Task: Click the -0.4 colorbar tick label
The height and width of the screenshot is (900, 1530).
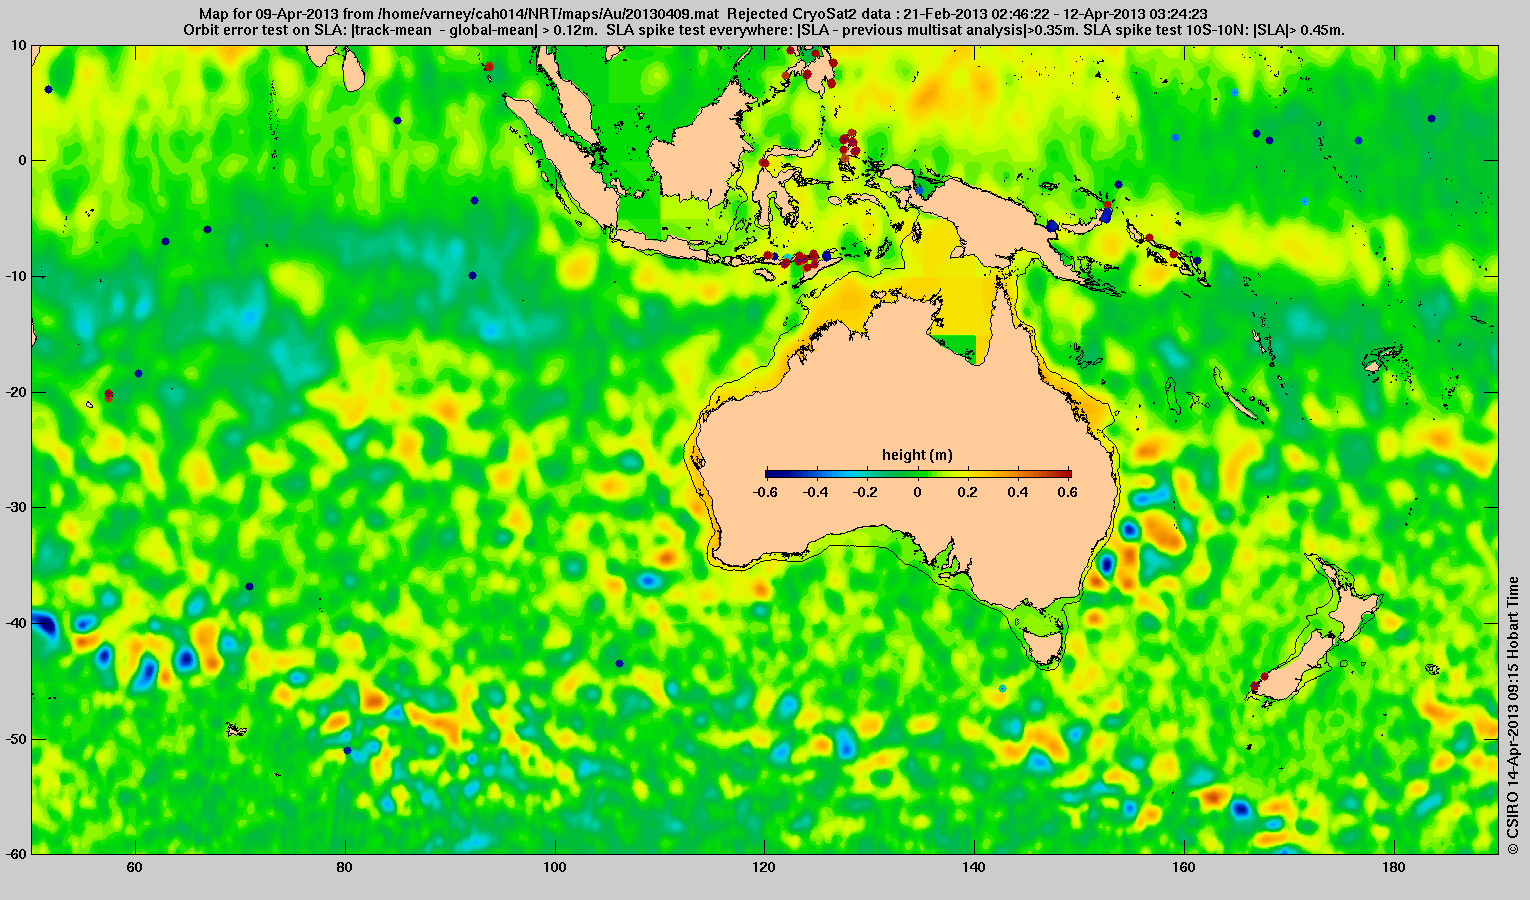Action: pyautogui.click(x=816, y=492)
